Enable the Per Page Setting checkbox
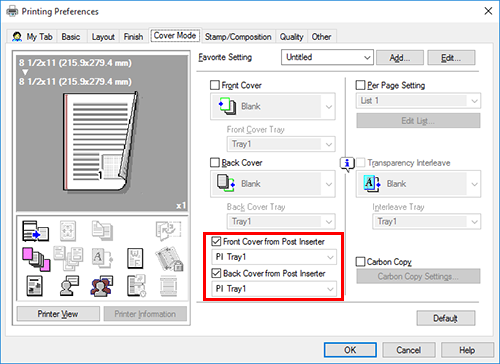This screenshot has width=500, height=364. [360, 85]
